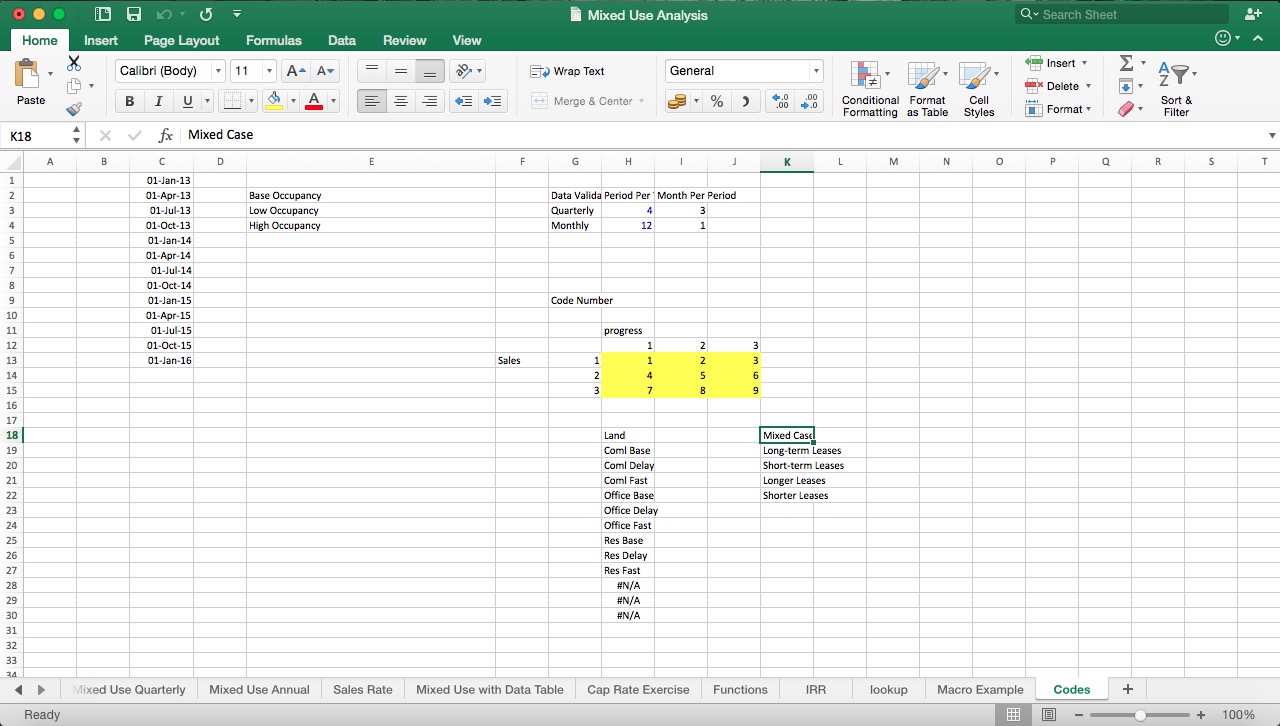The image size is (1280, 726).
Task: Switch to Normal view in status bar
Action: [1013, 715]
